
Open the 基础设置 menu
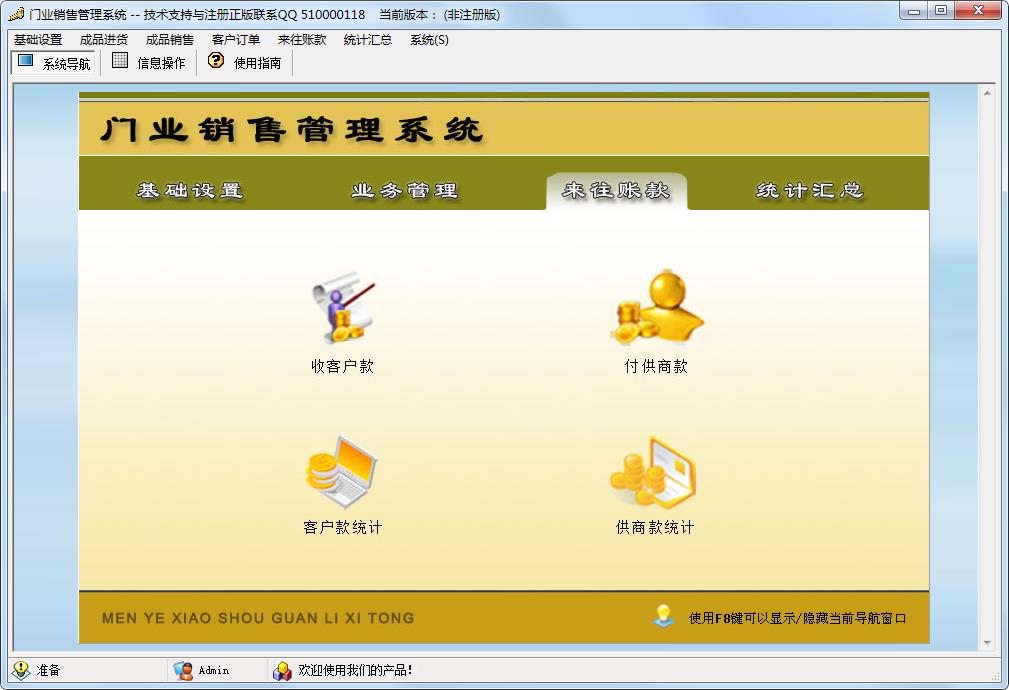pos(38,40)
